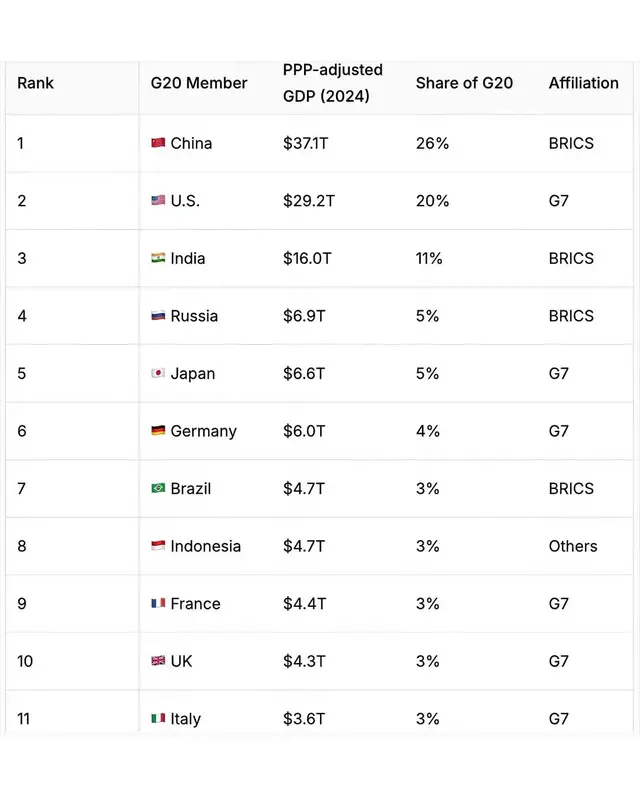Click the India flag icon

(x=158, y=258)
